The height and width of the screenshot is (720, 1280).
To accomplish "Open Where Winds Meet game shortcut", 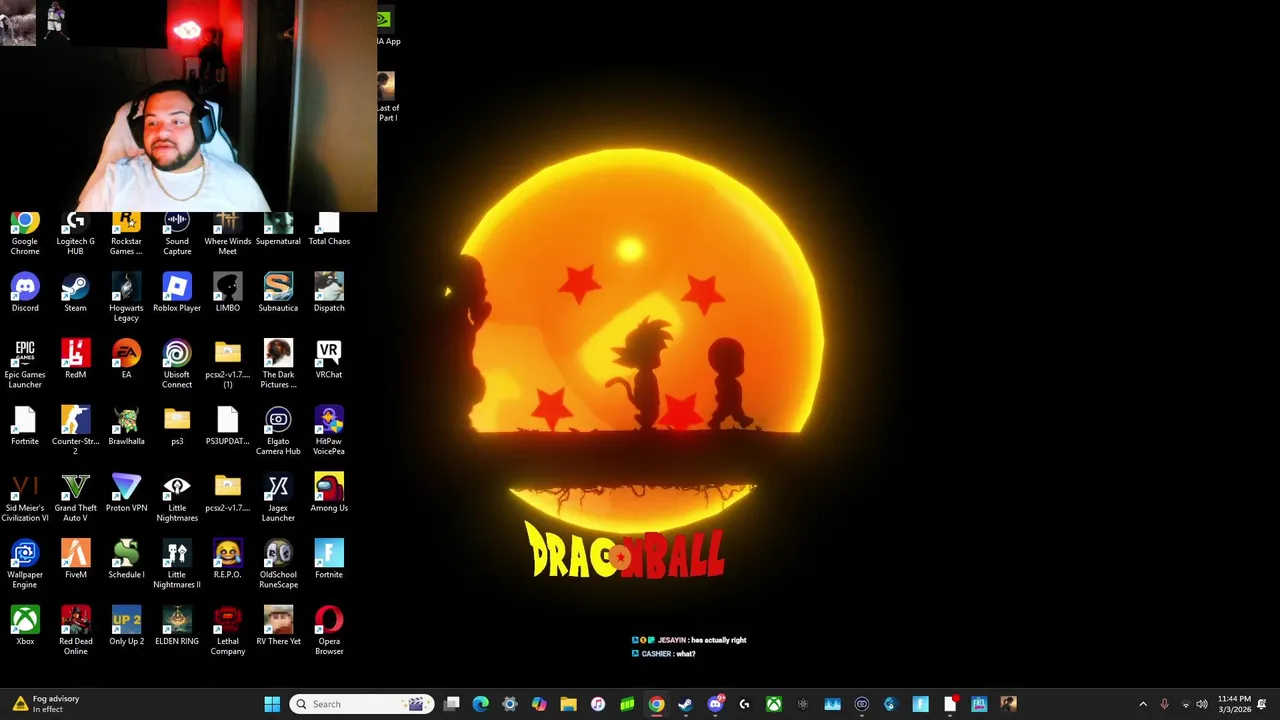I will (x=228, y=233).
